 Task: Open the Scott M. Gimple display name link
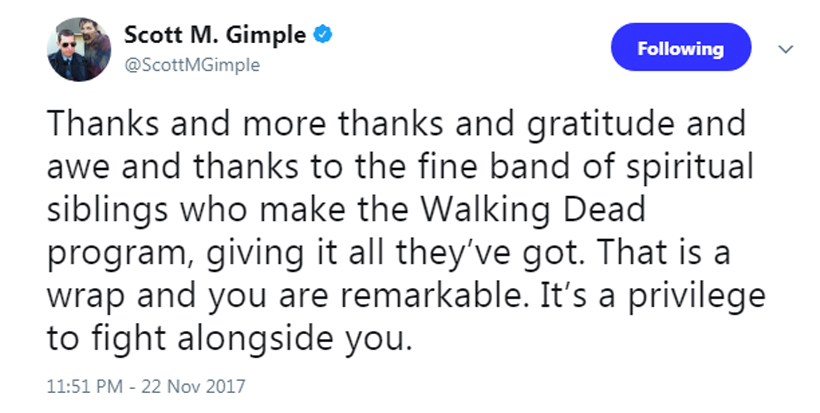click(212, 34)
